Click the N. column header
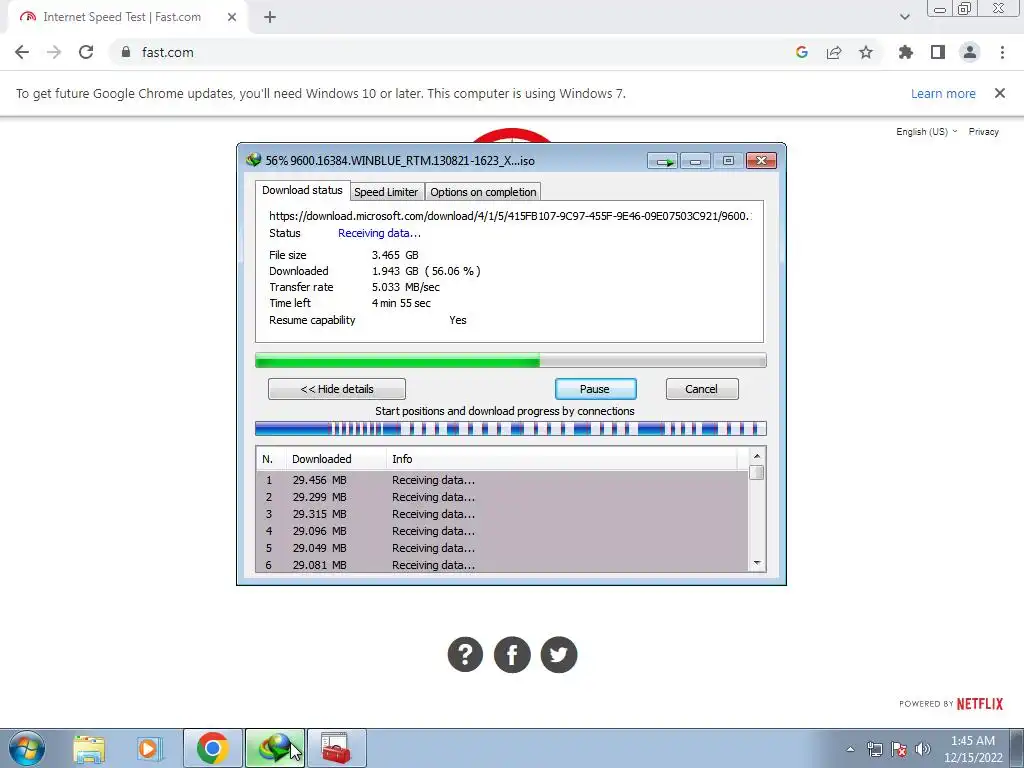The image size is (1024, 768). pyautogui.click(x=271, y=459)
